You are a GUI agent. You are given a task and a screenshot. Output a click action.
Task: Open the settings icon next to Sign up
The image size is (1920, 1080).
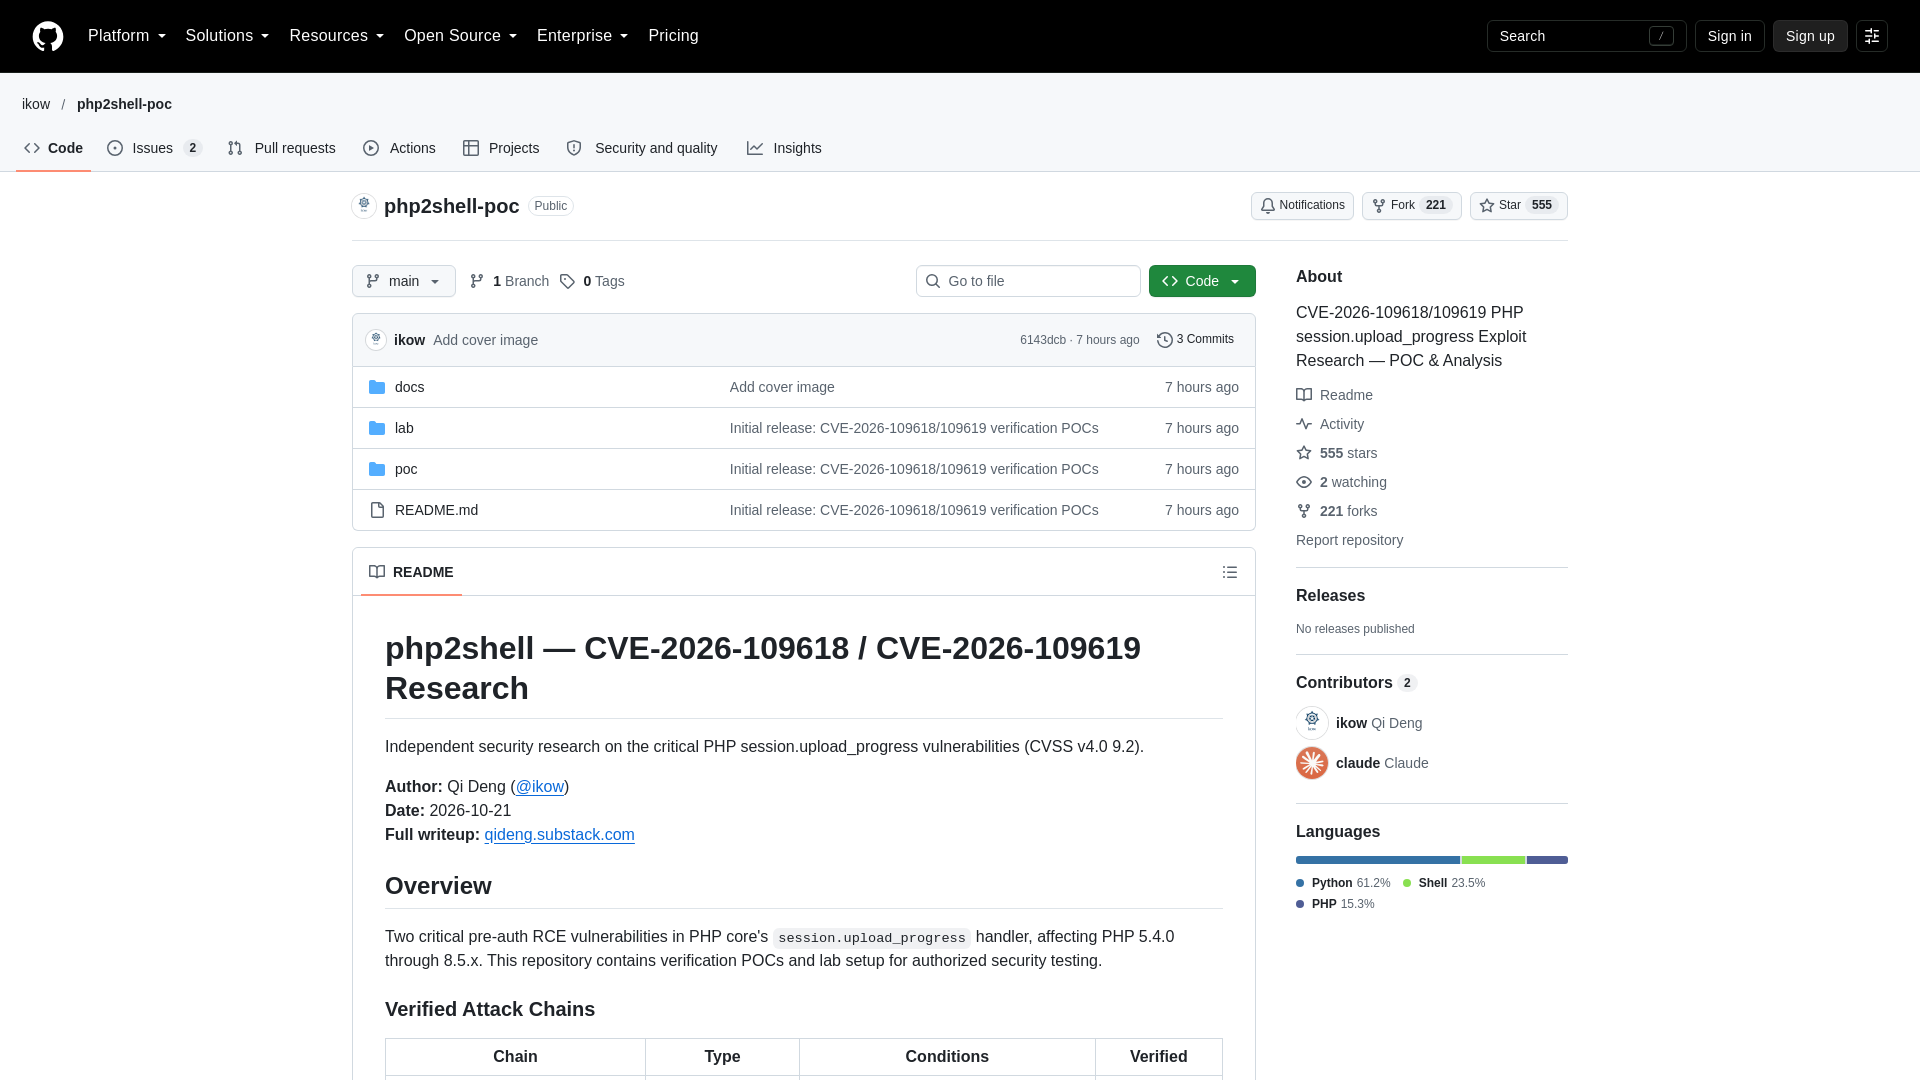[1872, 36]
